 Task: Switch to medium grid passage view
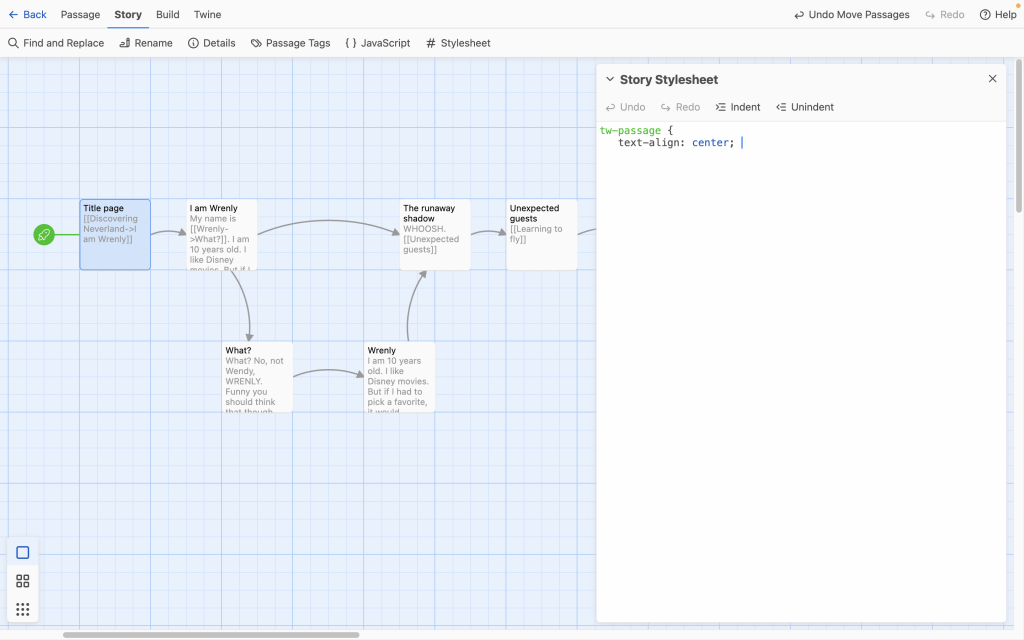23,581
